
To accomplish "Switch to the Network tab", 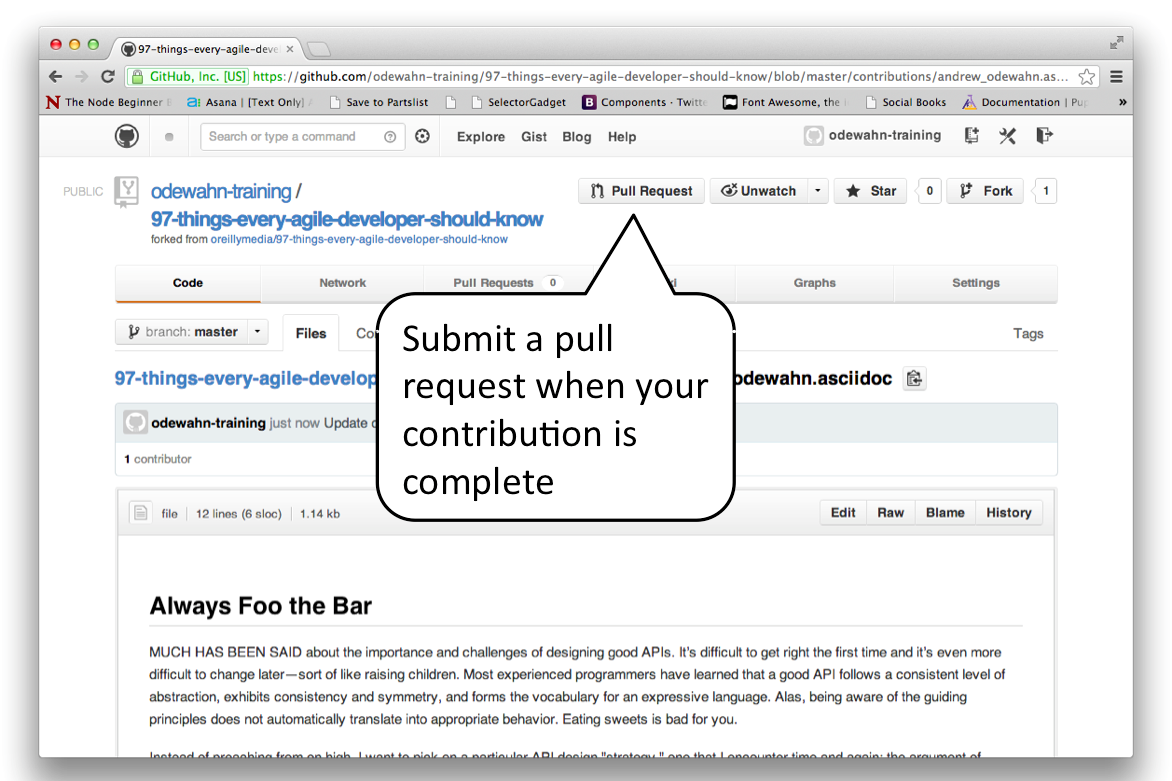I will coord(342,283).
